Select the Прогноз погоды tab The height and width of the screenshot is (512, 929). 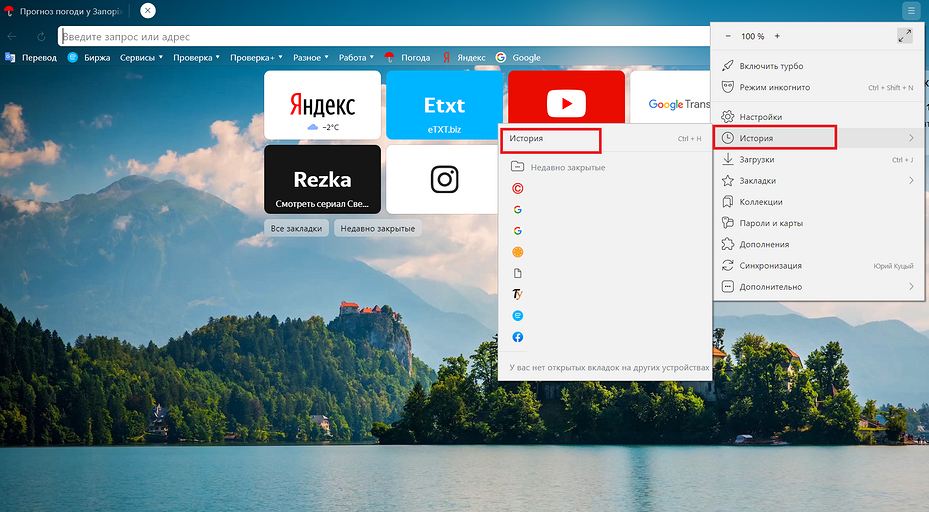(65, 11)
